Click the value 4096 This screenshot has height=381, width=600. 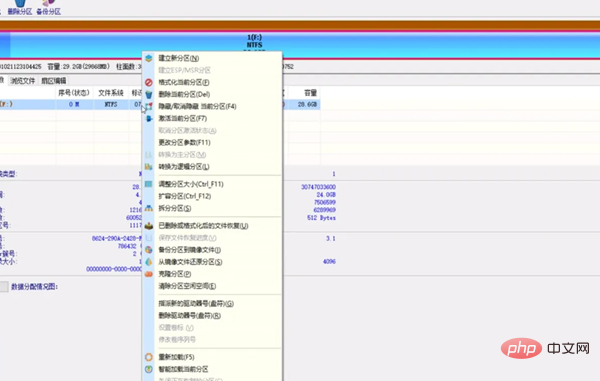tap(329, 262)
